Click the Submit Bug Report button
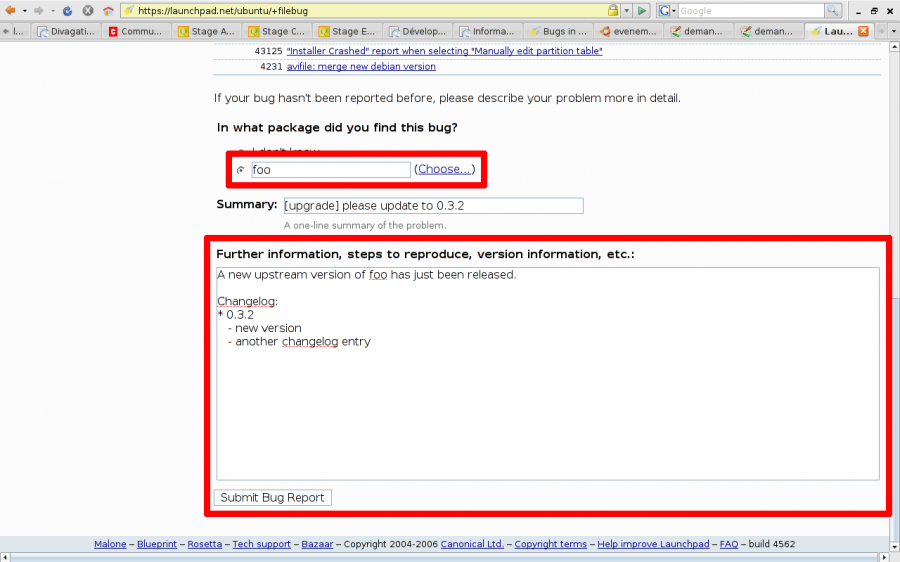Viewport: 900px width, 562px height. pyautogui.click(x=273, y=498)
